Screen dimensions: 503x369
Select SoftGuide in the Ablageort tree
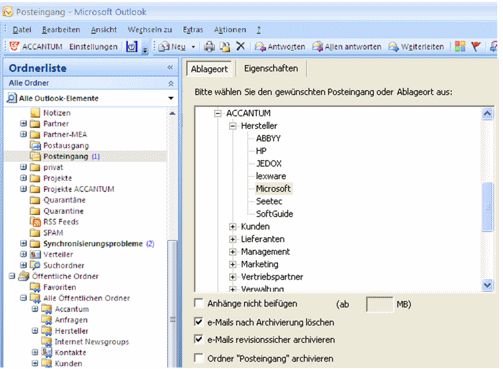point(274,214)
